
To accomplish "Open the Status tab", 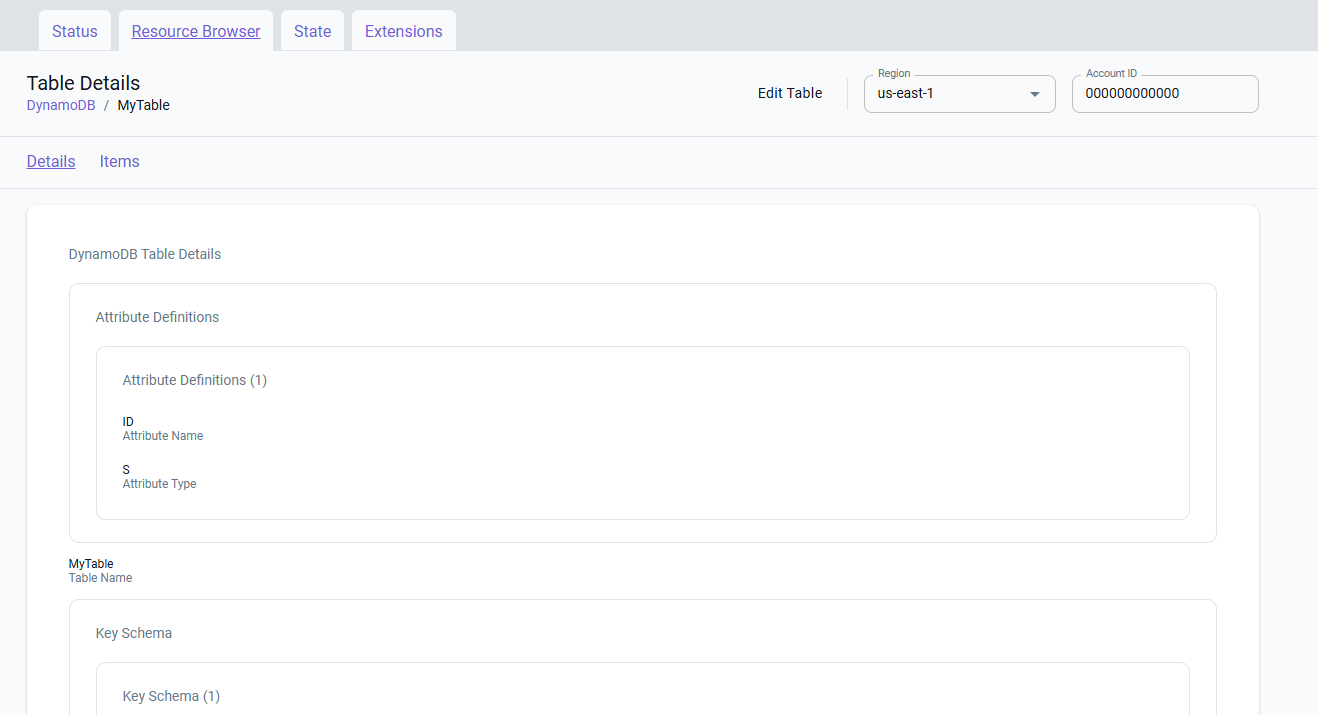I will pos(75,31).
